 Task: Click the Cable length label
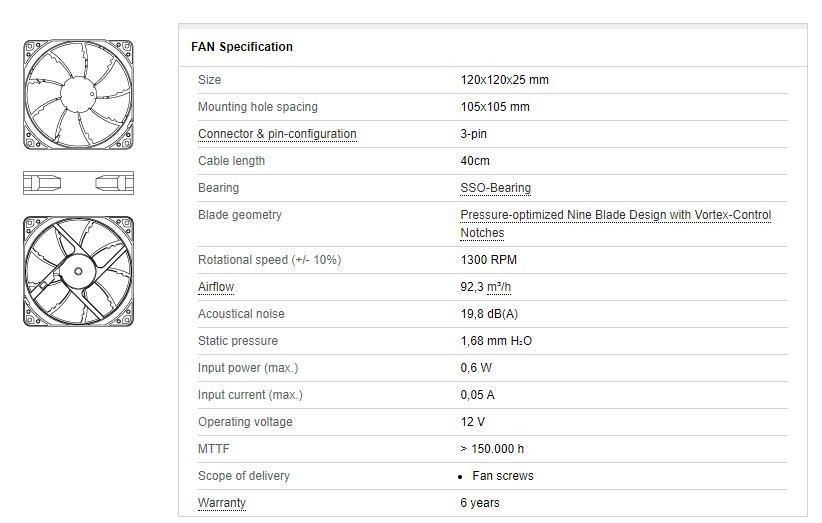pos(231,161)
